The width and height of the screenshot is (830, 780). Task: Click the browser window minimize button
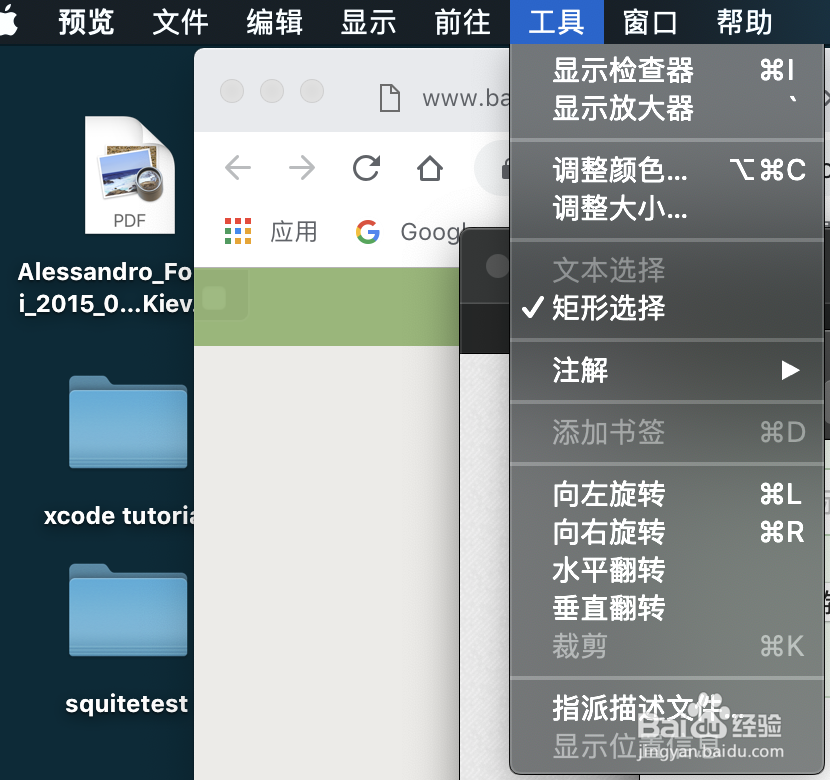tap(272, 91)
